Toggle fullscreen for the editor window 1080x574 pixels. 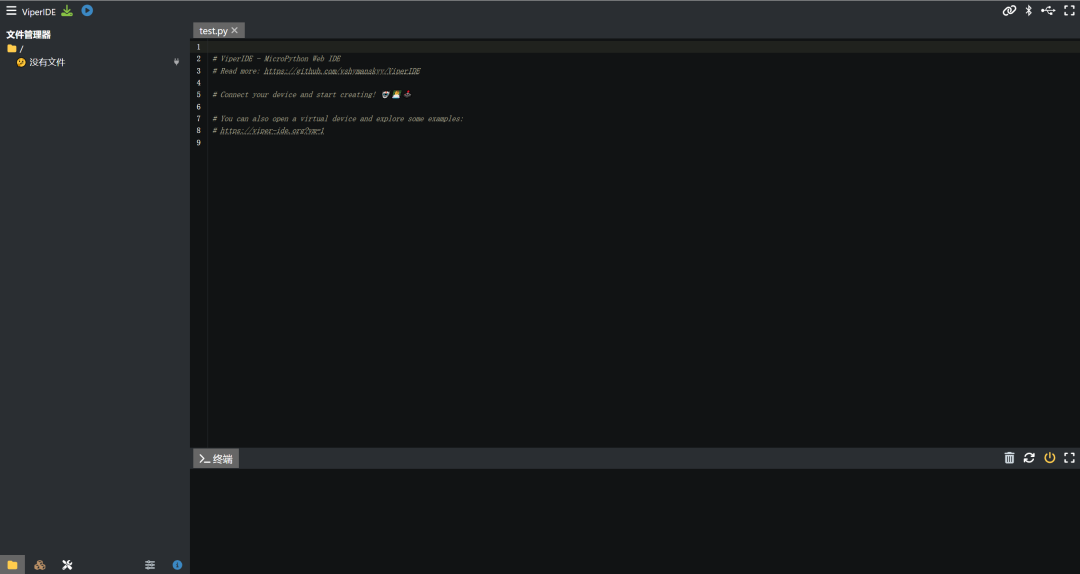tap(1069, 11)
